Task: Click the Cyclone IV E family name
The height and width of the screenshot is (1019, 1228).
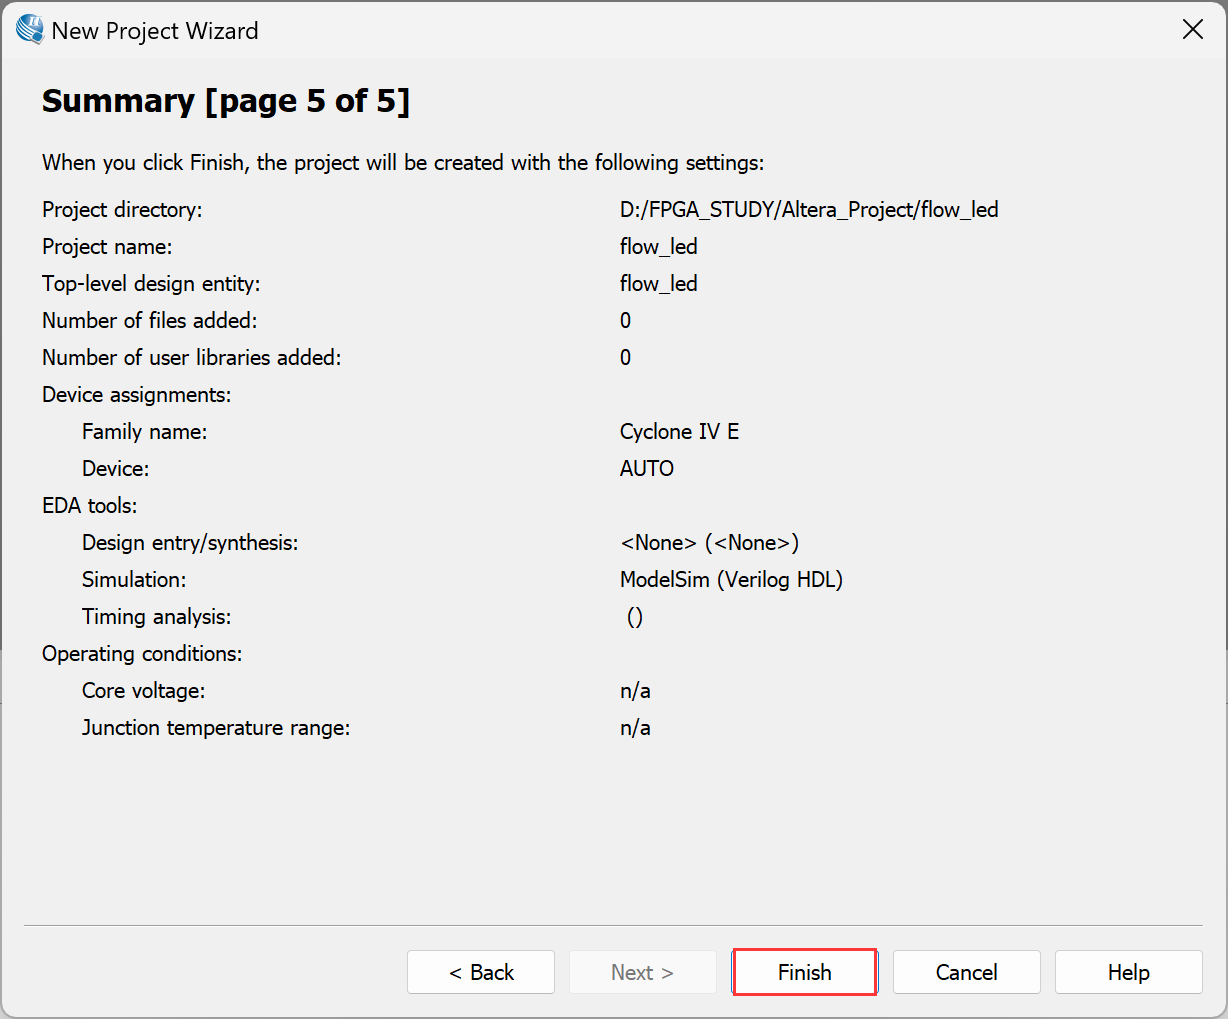Action: coord(679,432)
